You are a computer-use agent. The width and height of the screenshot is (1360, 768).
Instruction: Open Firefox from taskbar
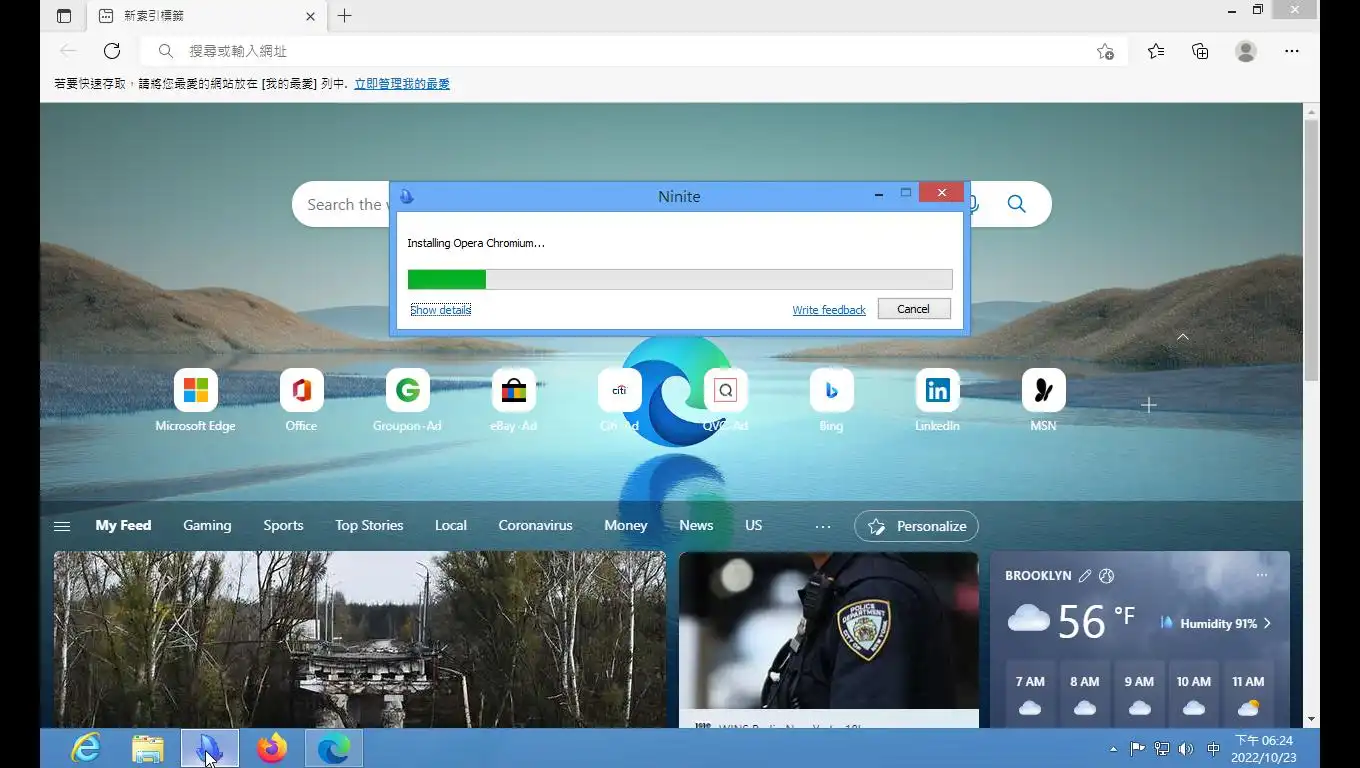pyautogui.click(x=272, y=748)
